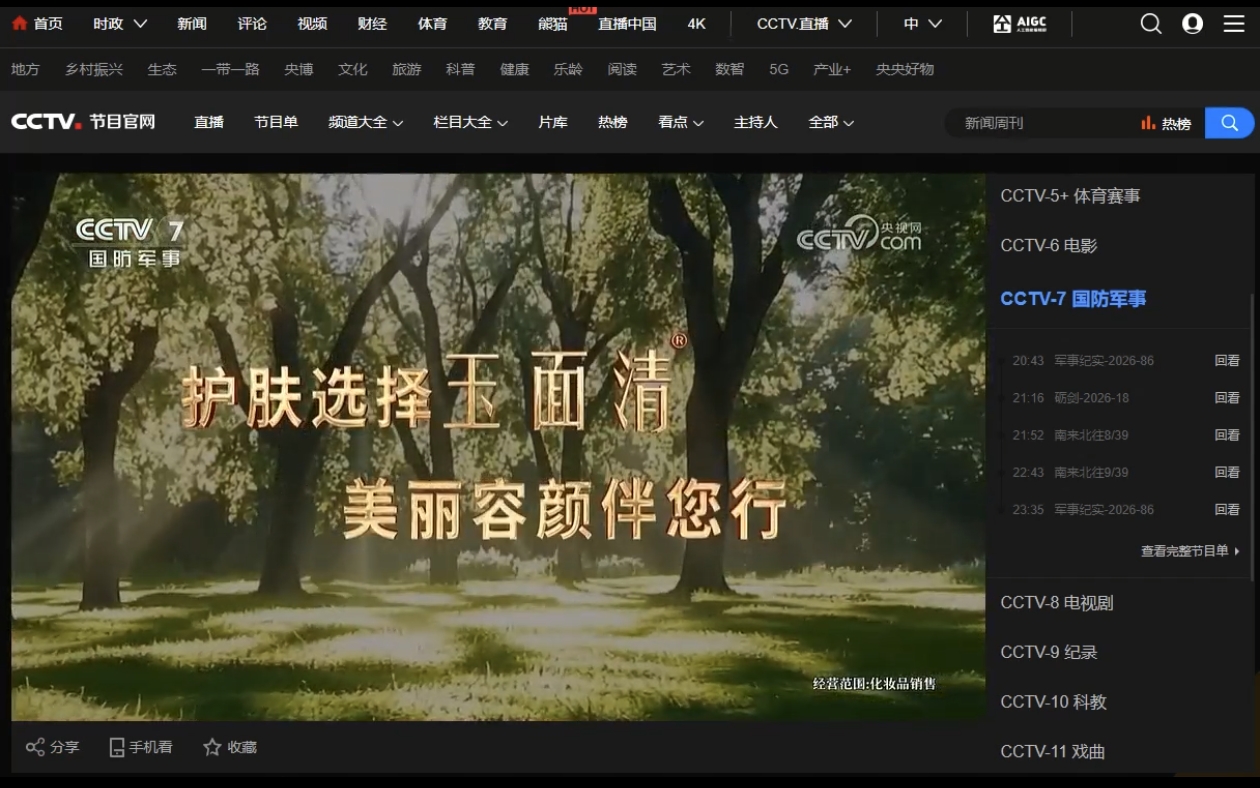Select CCTV-6 电影 channel
Screen dimensions: 1260x788
pos(1049,245)
